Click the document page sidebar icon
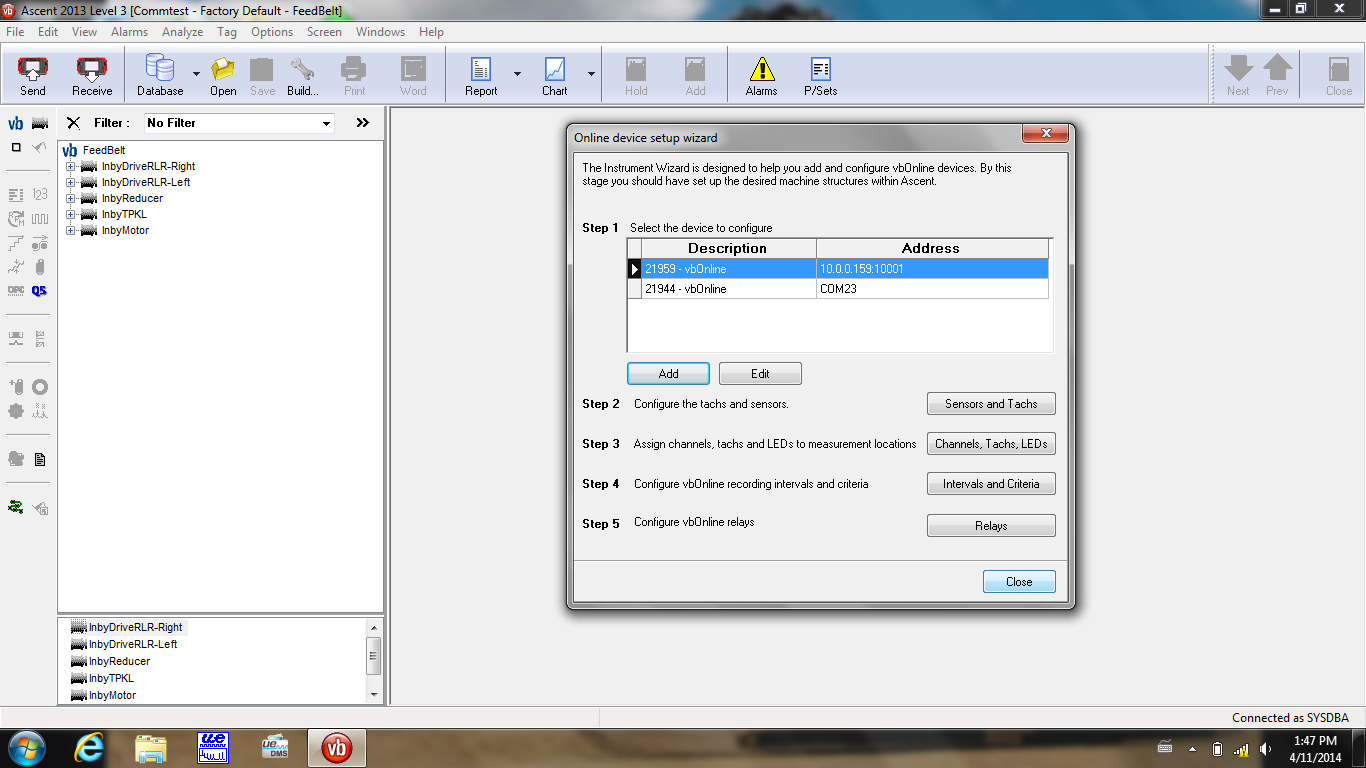1366x768 pixels. (x=40, y=459)
